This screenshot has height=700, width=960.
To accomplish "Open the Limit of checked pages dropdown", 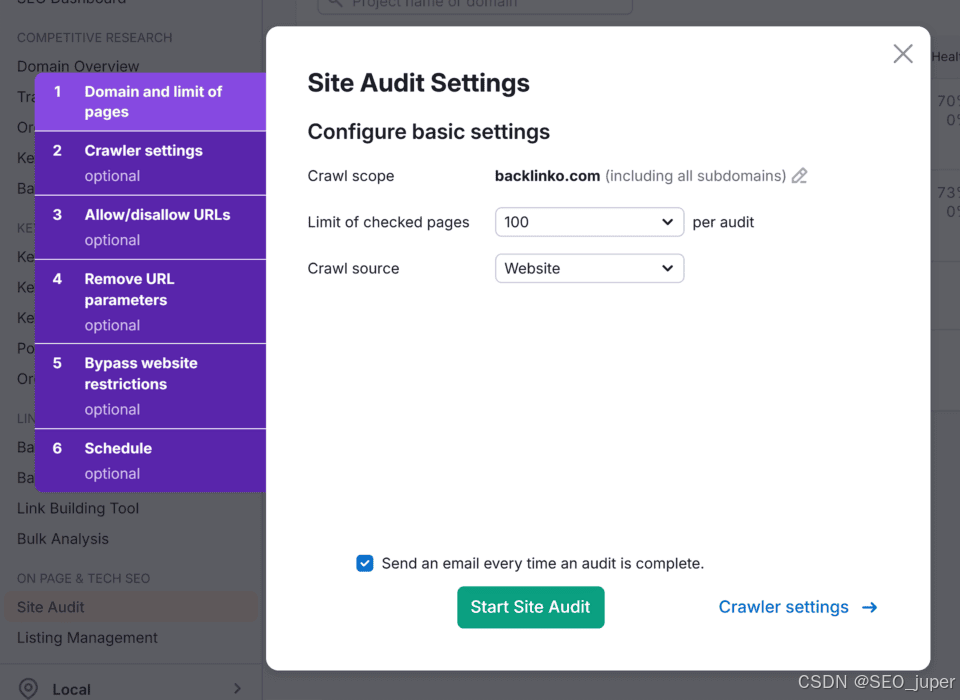I will [589, 222].
